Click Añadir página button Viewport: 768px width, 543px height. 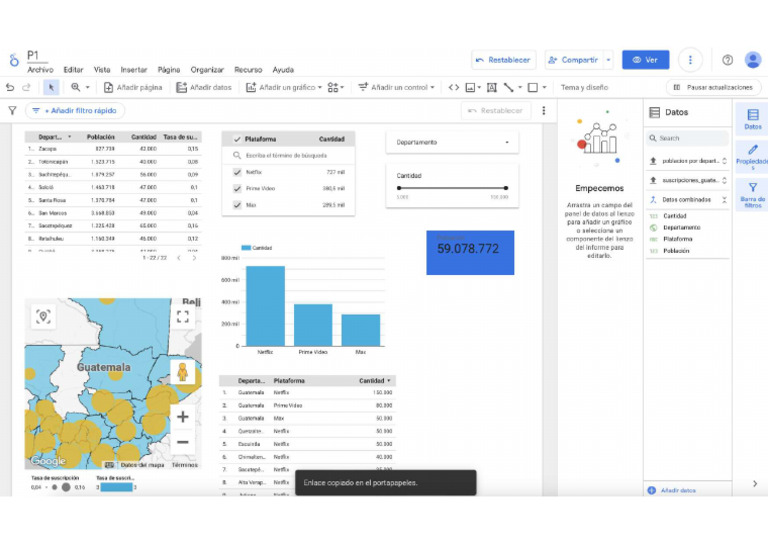133,87
